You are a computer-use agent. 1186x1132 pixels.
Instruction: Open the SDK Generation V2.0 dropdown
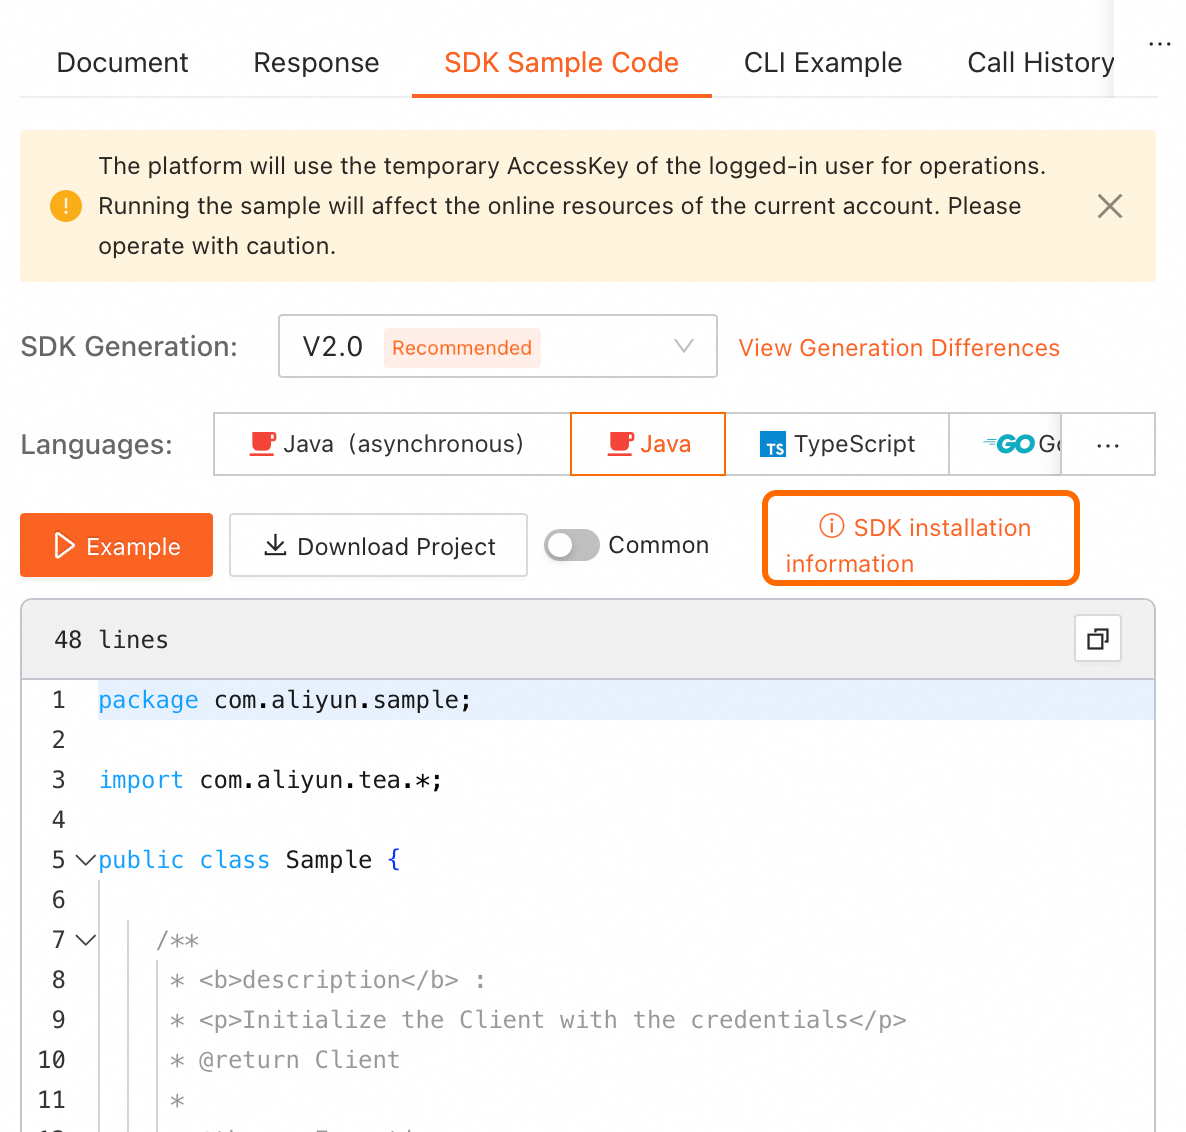[x=498, y=346]
